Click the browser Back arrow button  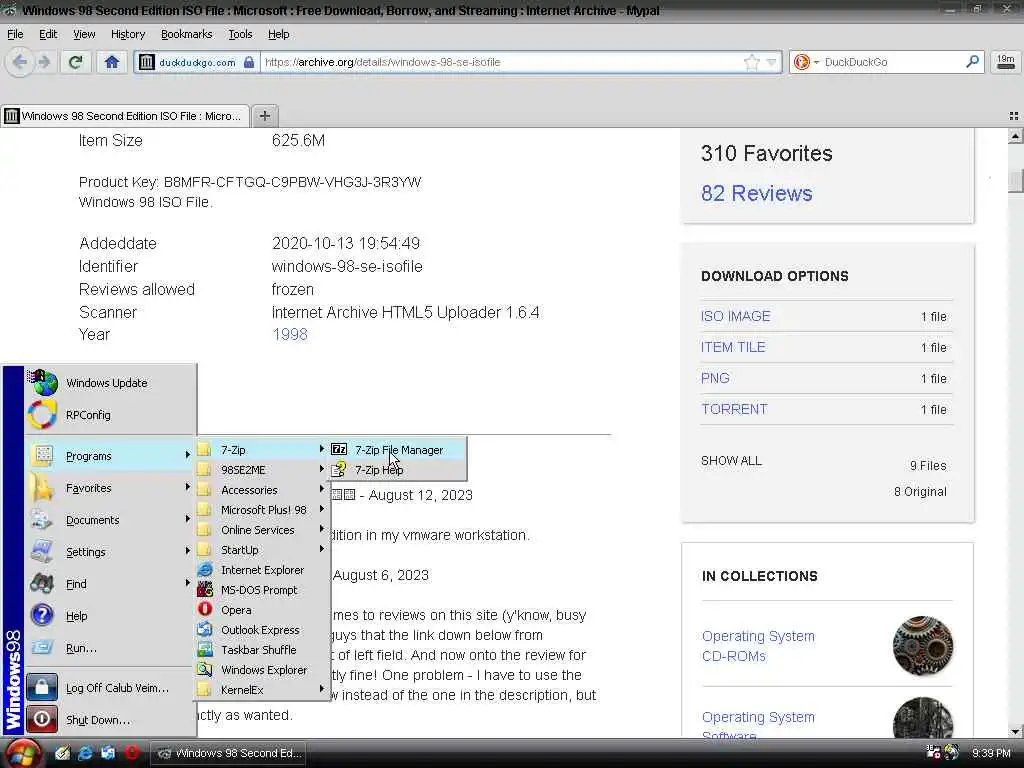pyautogui.click(x=20, y=63)
